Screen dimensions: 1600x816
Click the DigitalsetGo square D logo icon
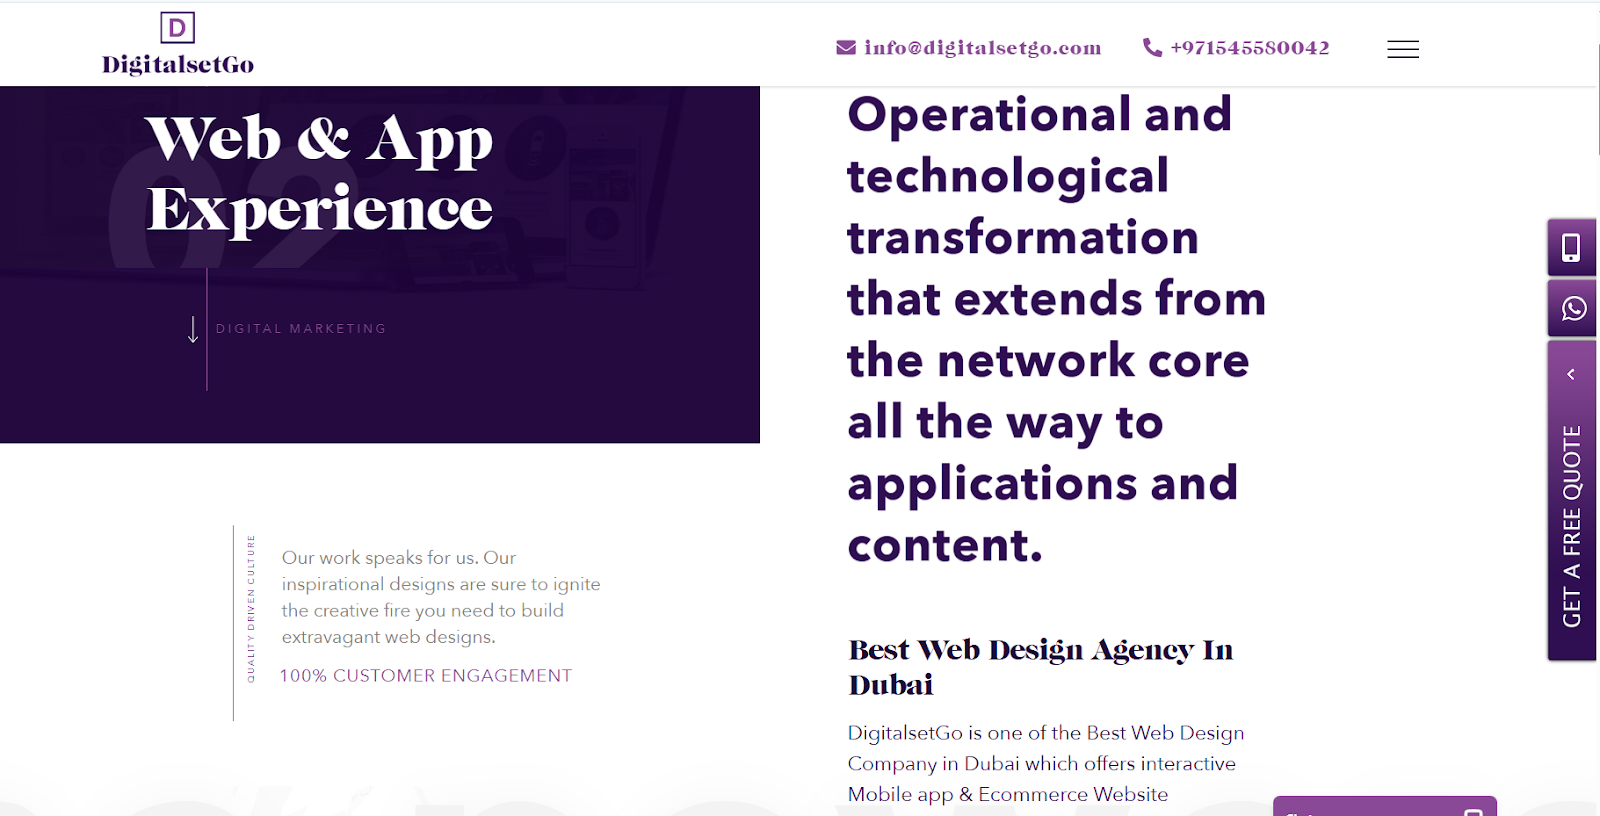coord(177,28)
